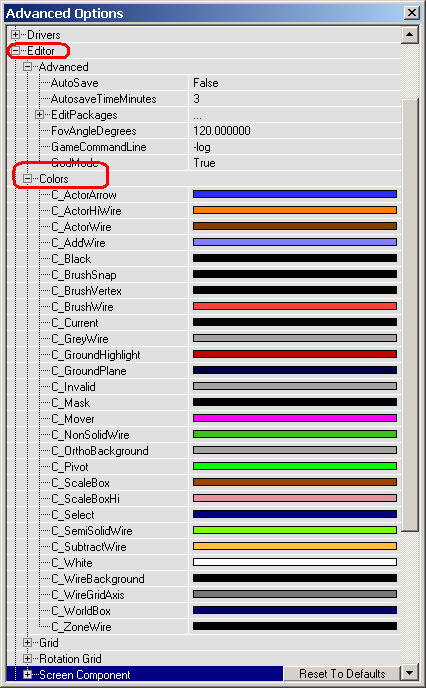The width and height of the screenshot is (426, 688).
Task: Select the GameCommandLine -log value
Action: pyautogui.click(x=202, y=147)
